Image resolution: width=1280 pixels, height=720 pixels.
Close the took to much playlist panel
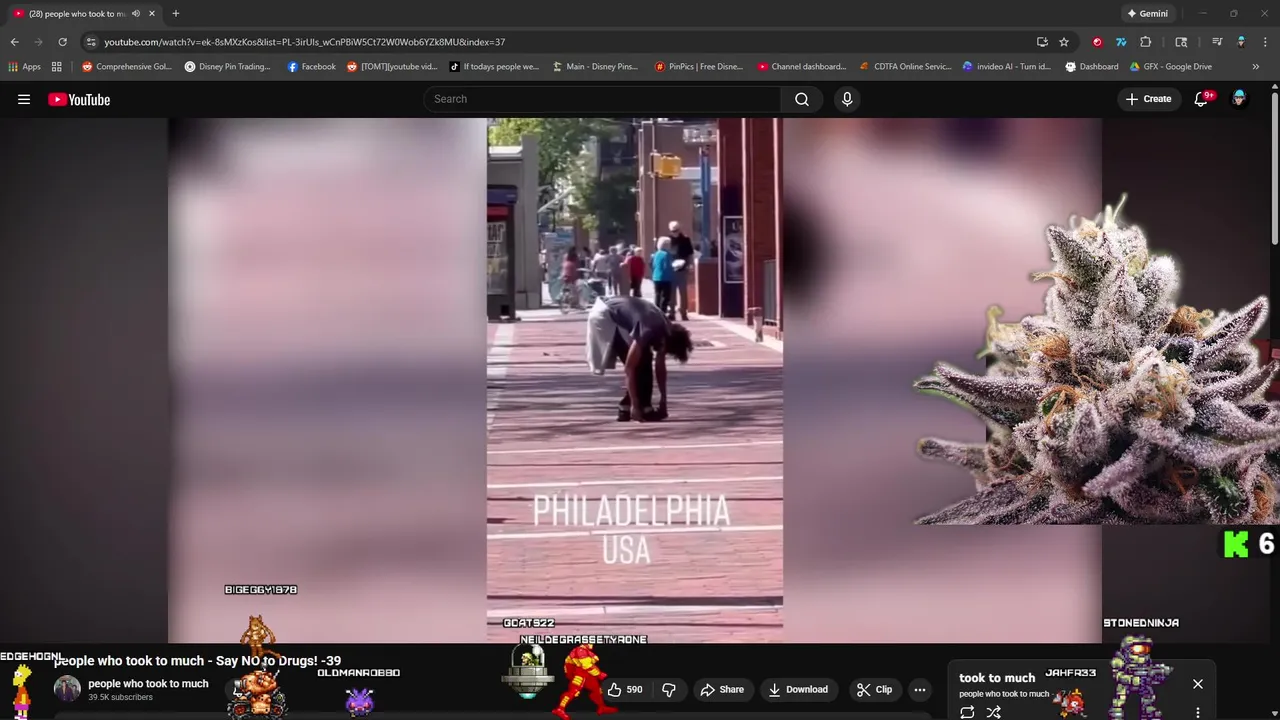click(1198, 684)
